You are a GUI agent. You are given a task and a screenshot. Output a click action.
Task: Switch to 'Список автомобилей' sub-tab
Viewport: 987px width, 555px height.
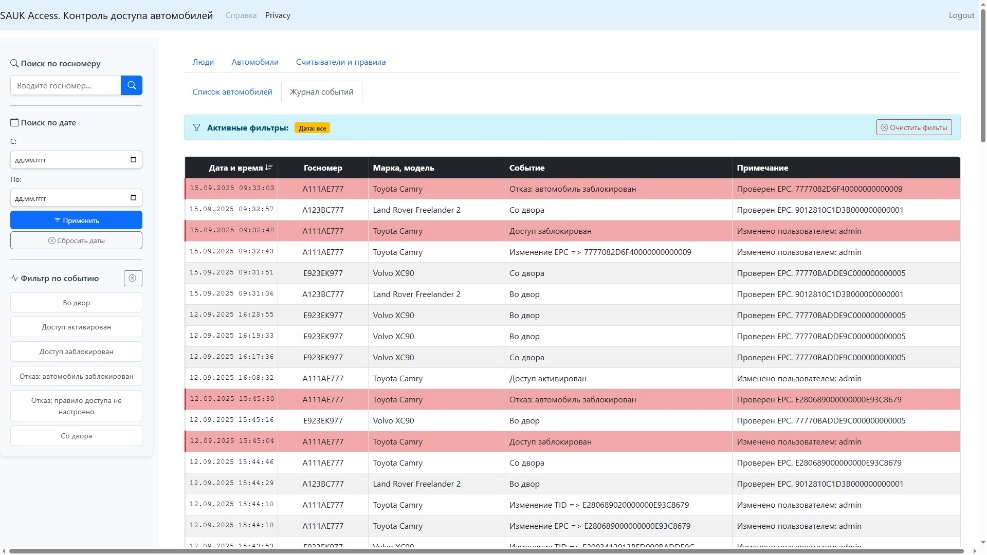[232, 92]
